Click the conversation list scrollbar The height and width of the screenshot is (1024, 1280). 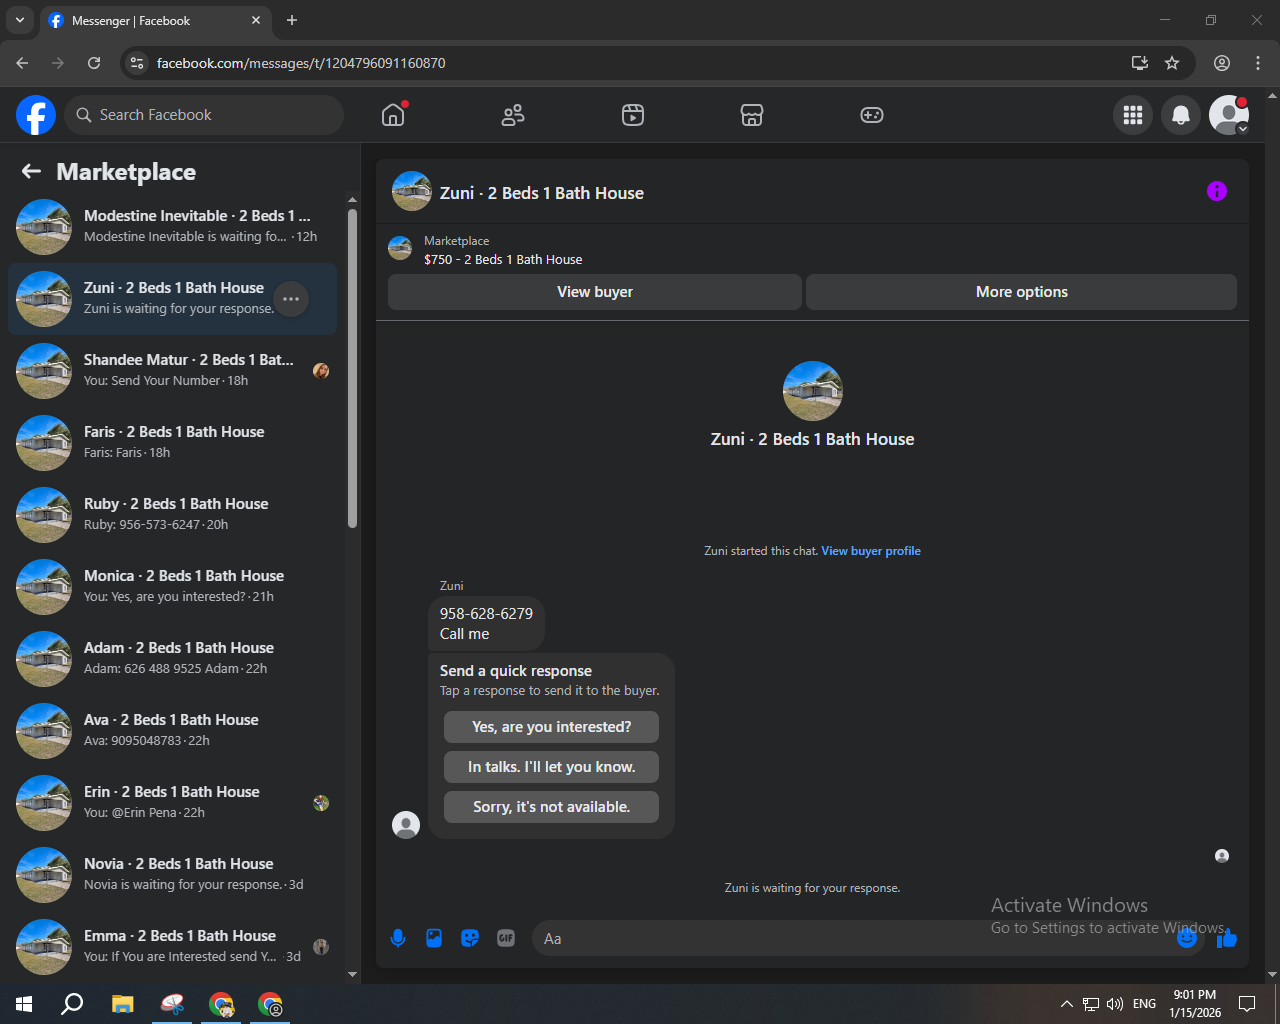(352, 370)
